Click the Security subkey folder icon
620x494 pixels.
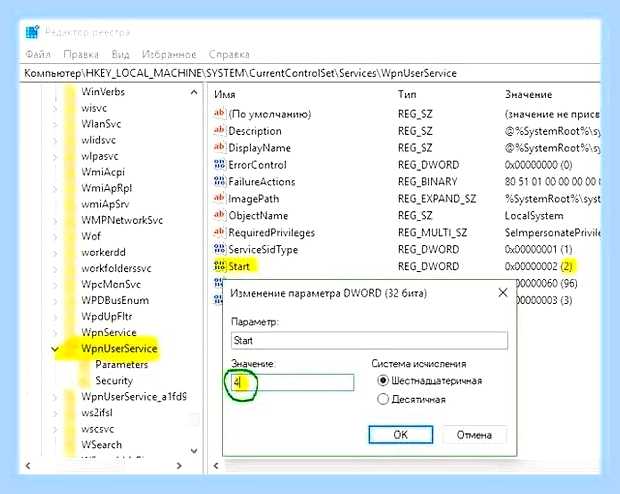[x=84, y=380]
